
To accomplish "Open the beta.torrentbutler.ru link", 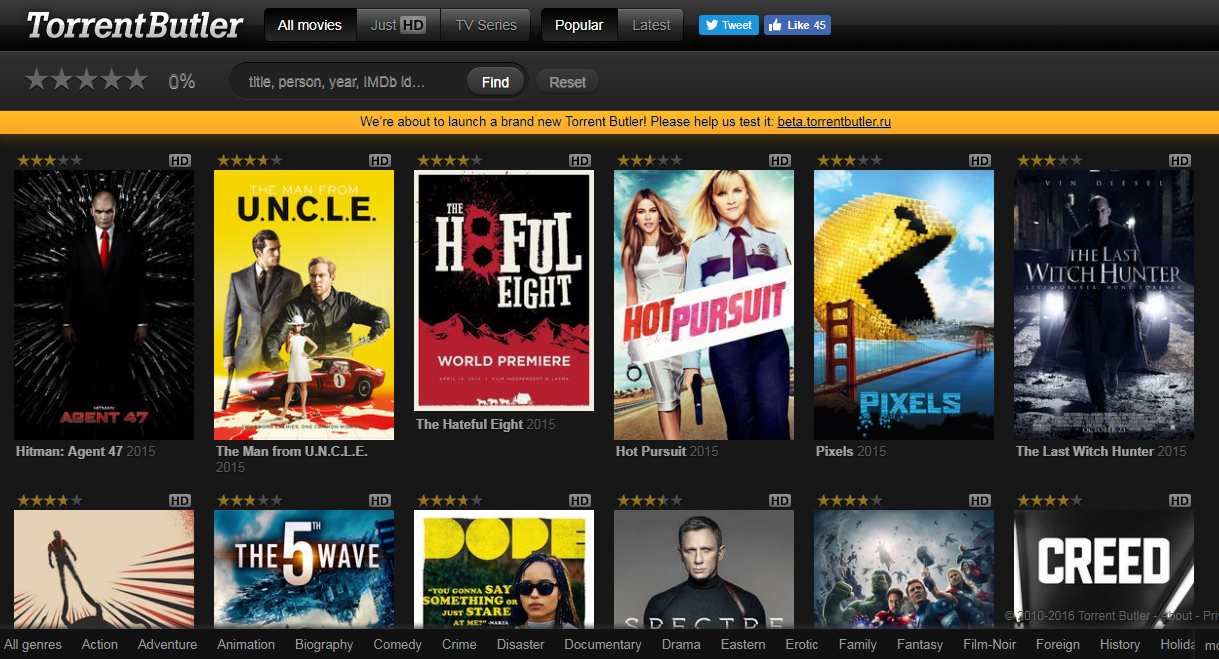I will 834,122.
